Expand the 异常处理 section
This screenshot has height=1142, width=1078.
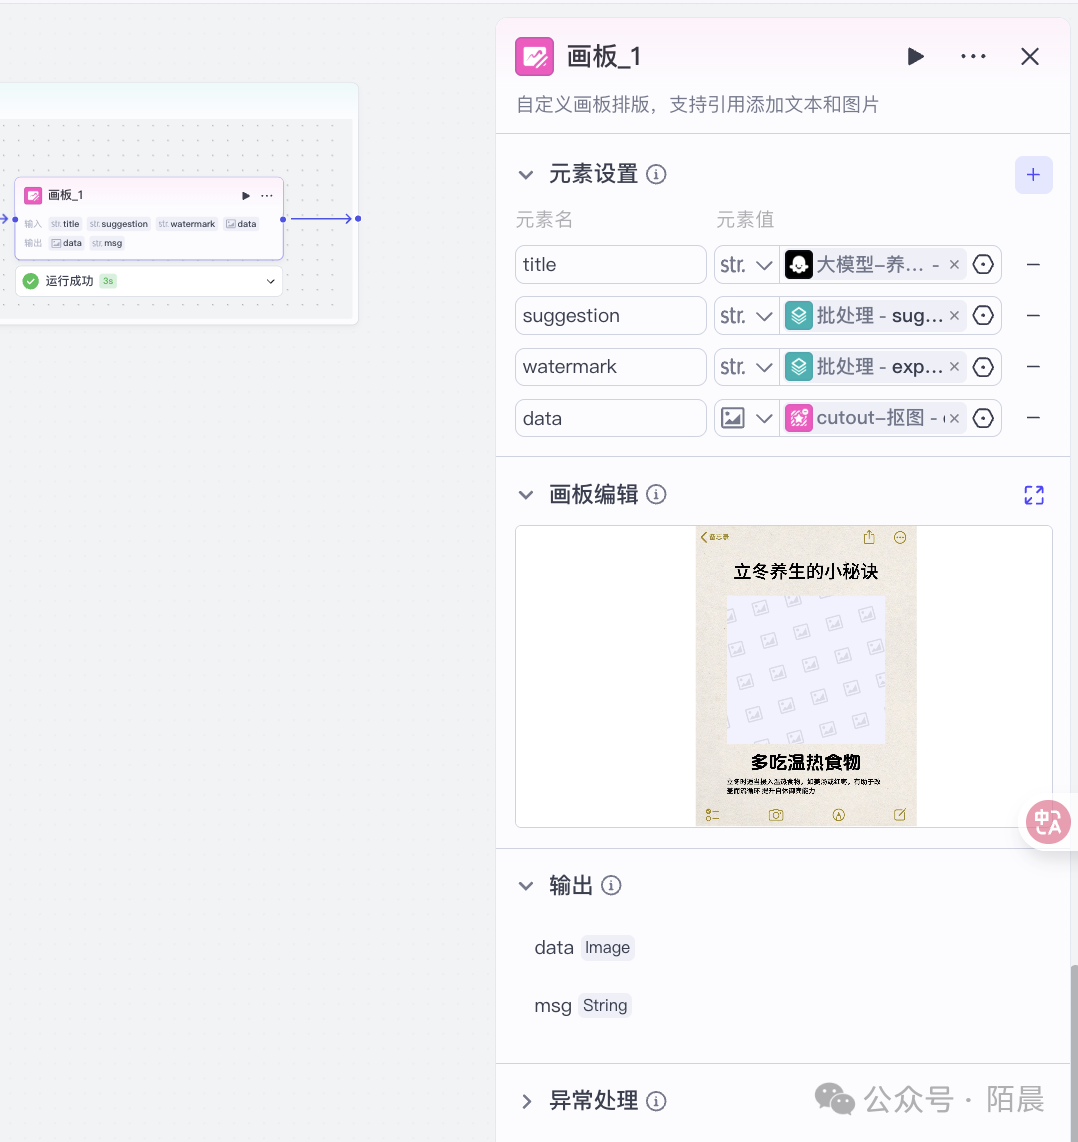[x=526, y=1101]
